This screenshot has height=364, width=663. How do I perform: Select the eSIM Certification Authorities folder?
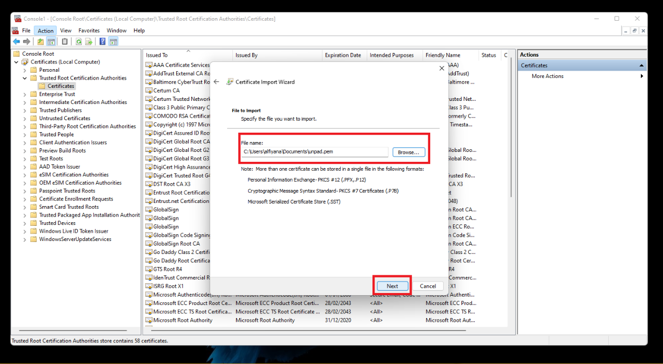[x=74, y=175]
